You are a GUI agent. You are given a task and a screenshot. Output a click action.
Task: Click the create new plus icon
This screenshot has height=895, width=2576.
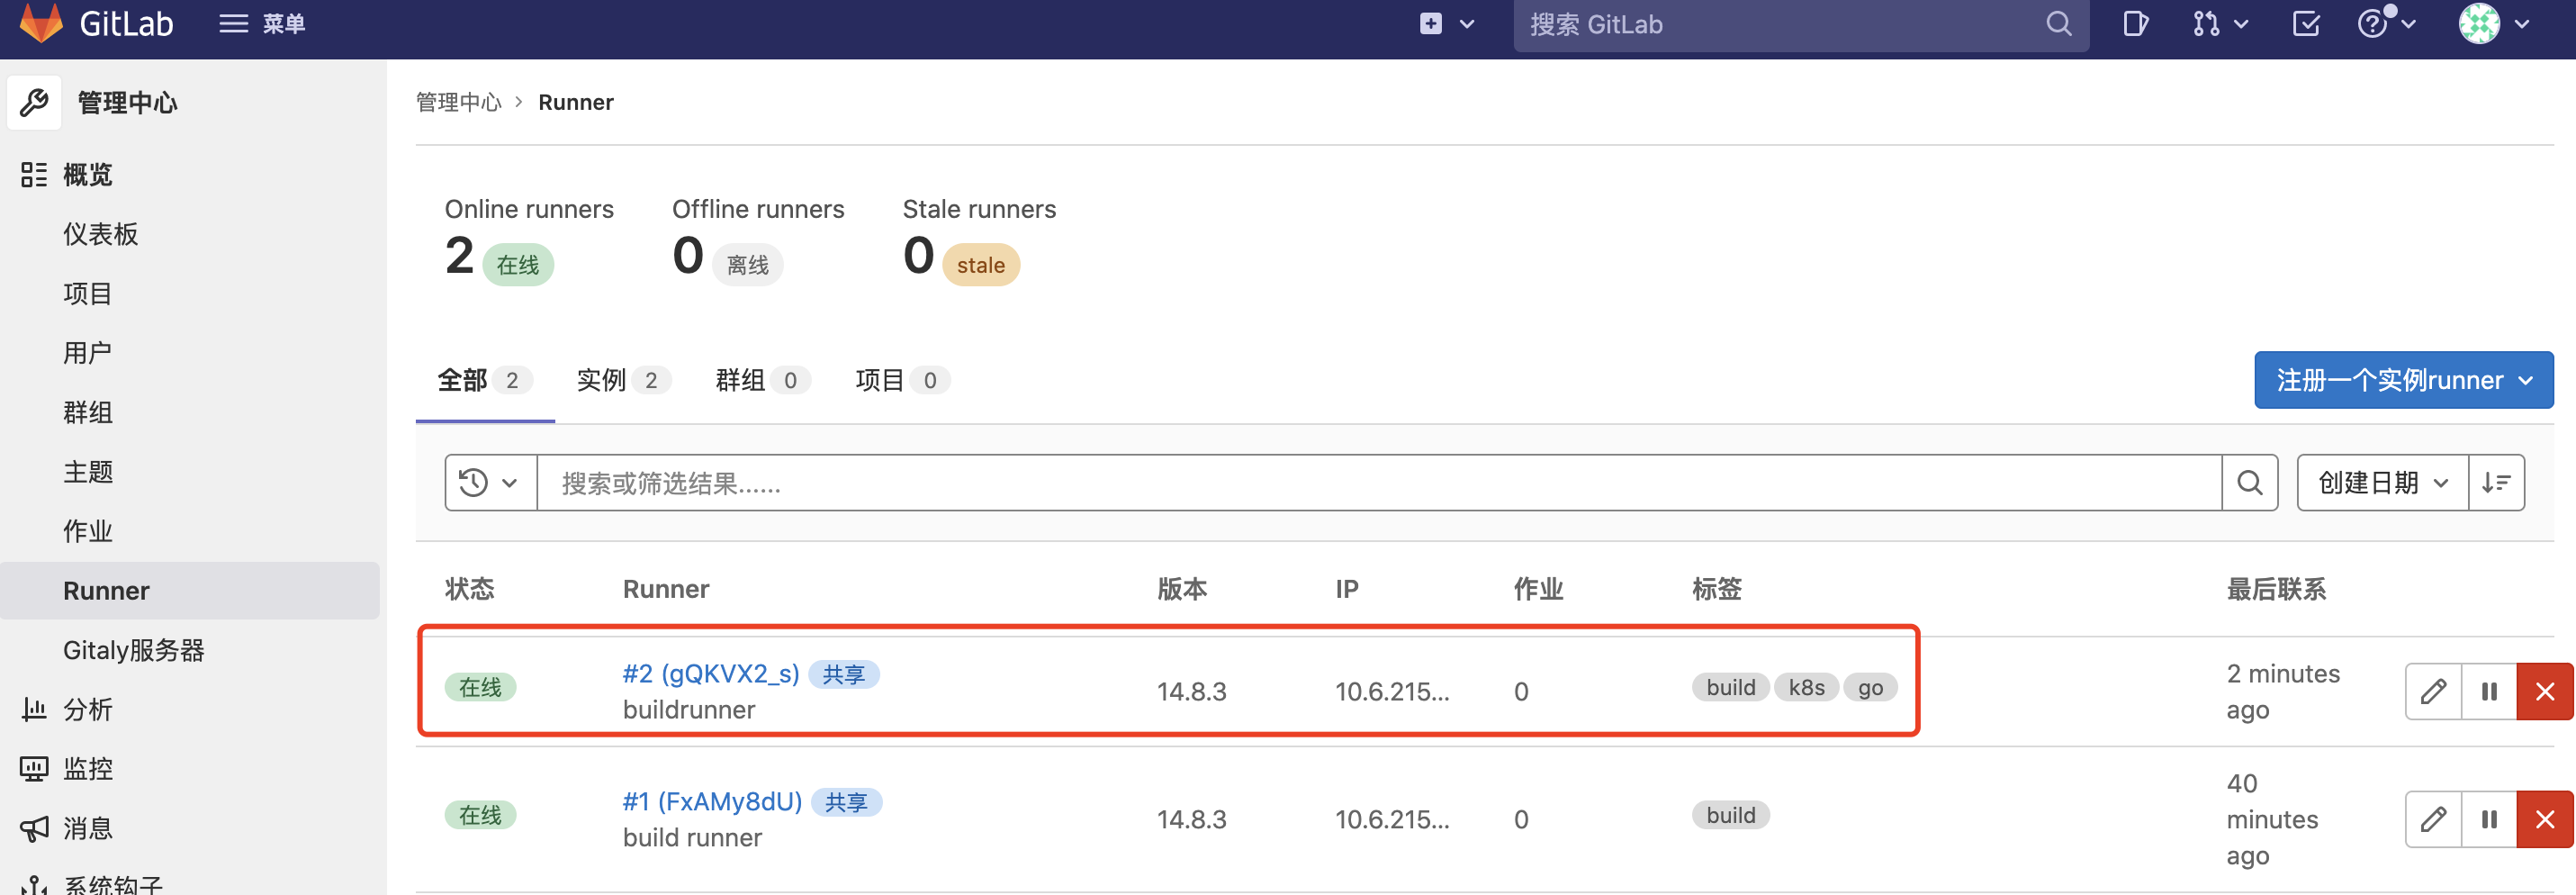click(1431, 23)
